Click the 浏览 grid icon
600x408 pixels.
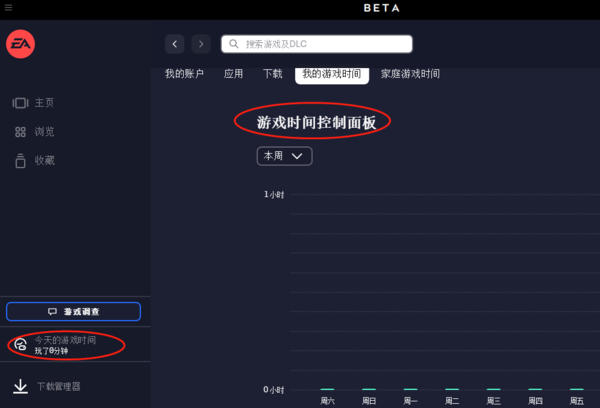(x=20, y=132)
